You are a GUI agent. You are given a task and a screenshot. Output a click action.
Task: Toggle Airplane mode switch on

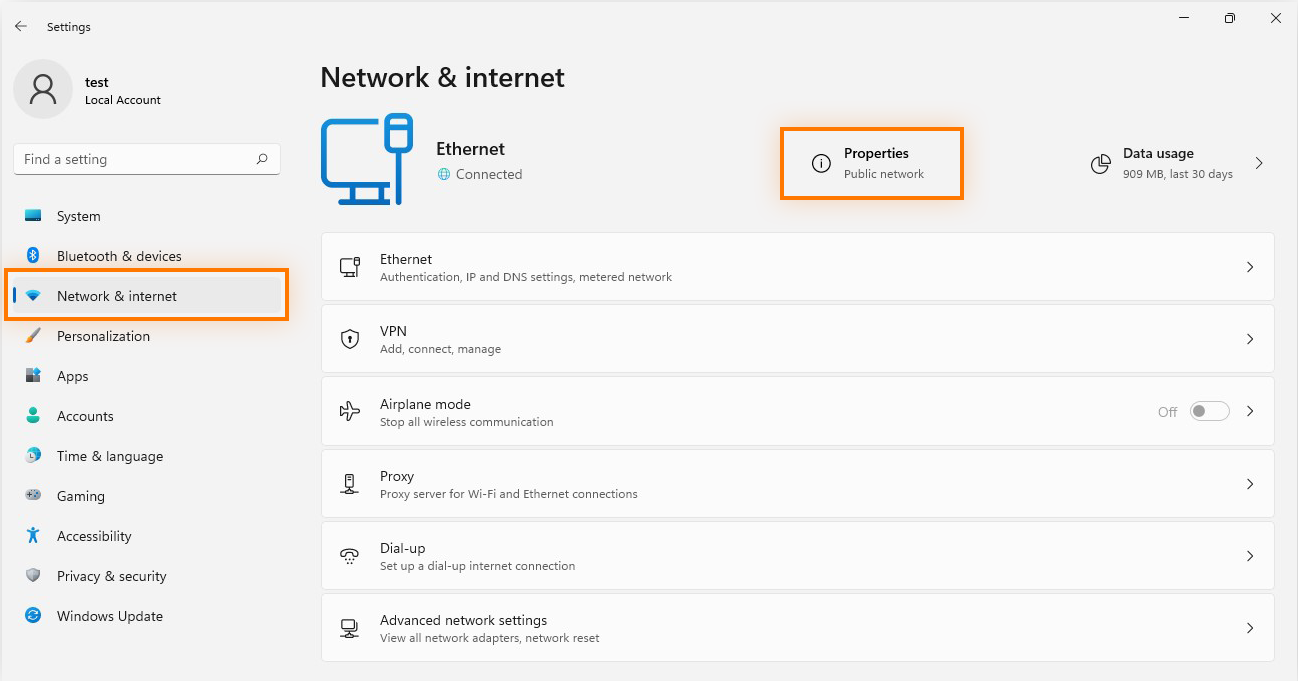[1209, 411]
